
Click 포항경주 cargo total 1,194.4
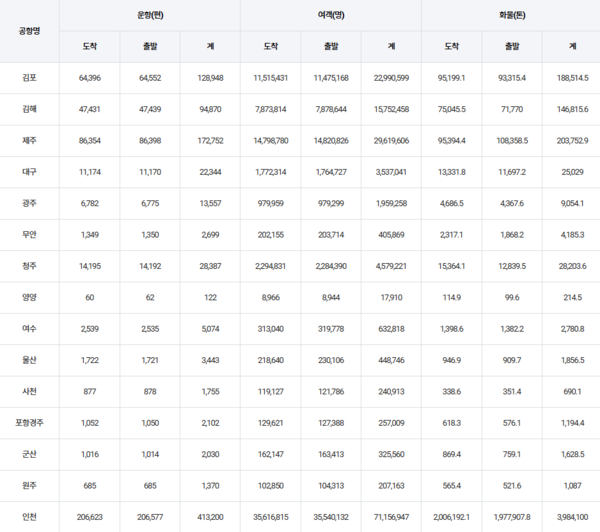(x=572, y=423)
